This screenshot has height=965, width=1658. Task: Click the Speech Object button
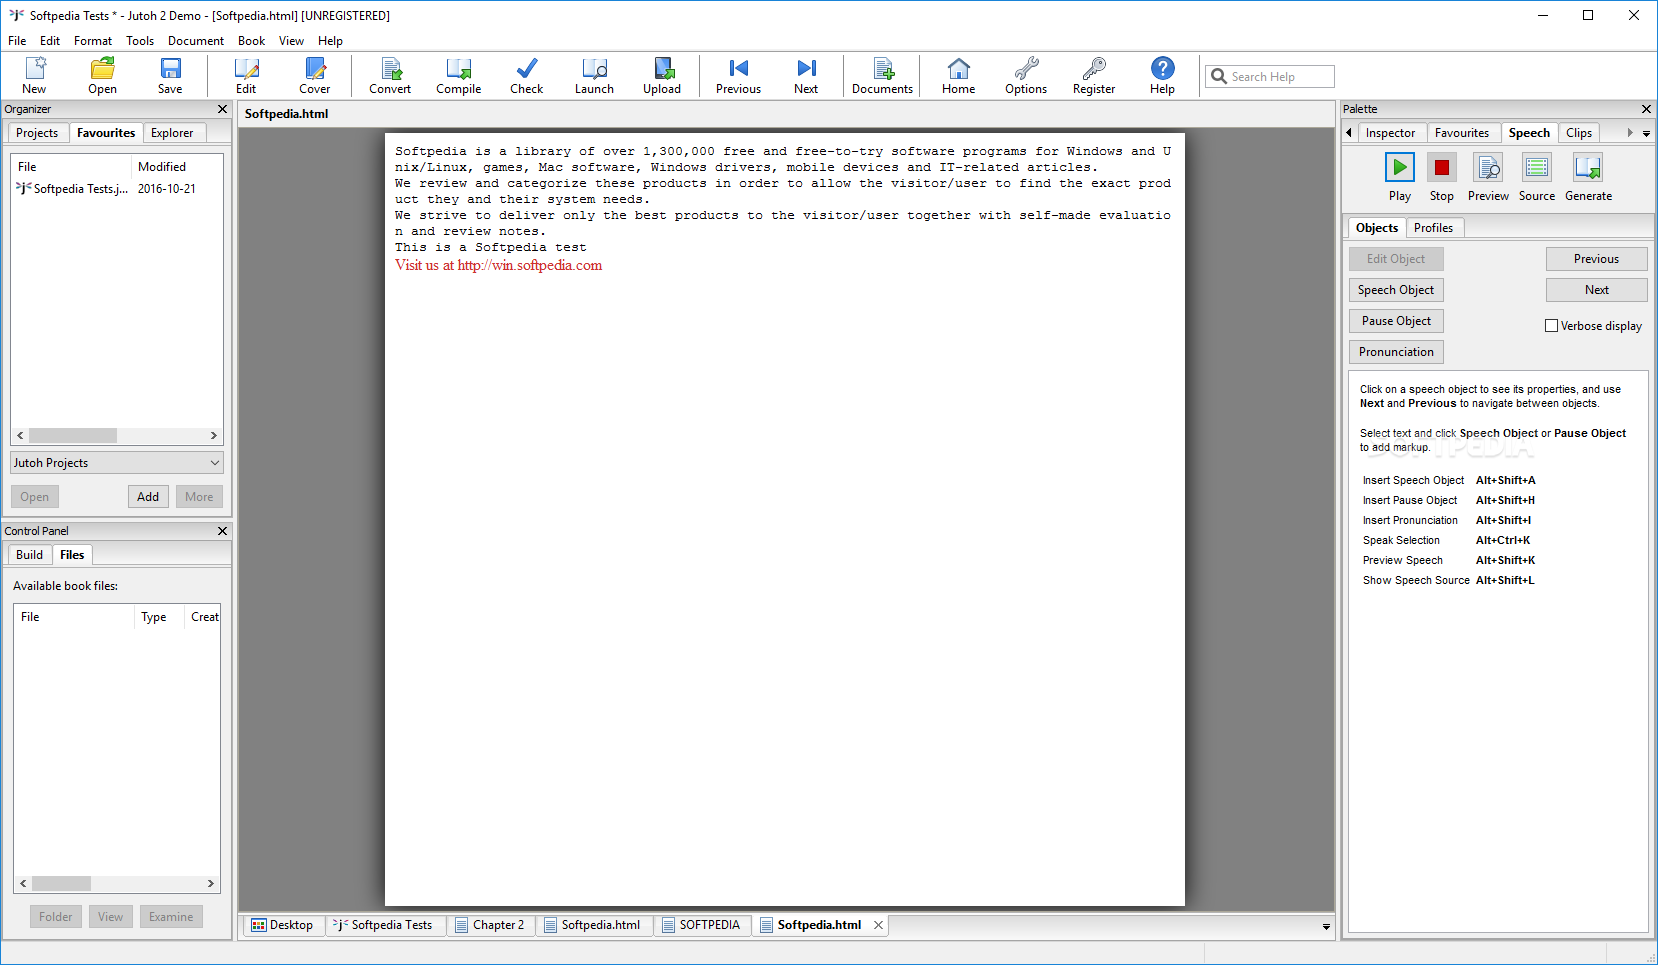1396,290
